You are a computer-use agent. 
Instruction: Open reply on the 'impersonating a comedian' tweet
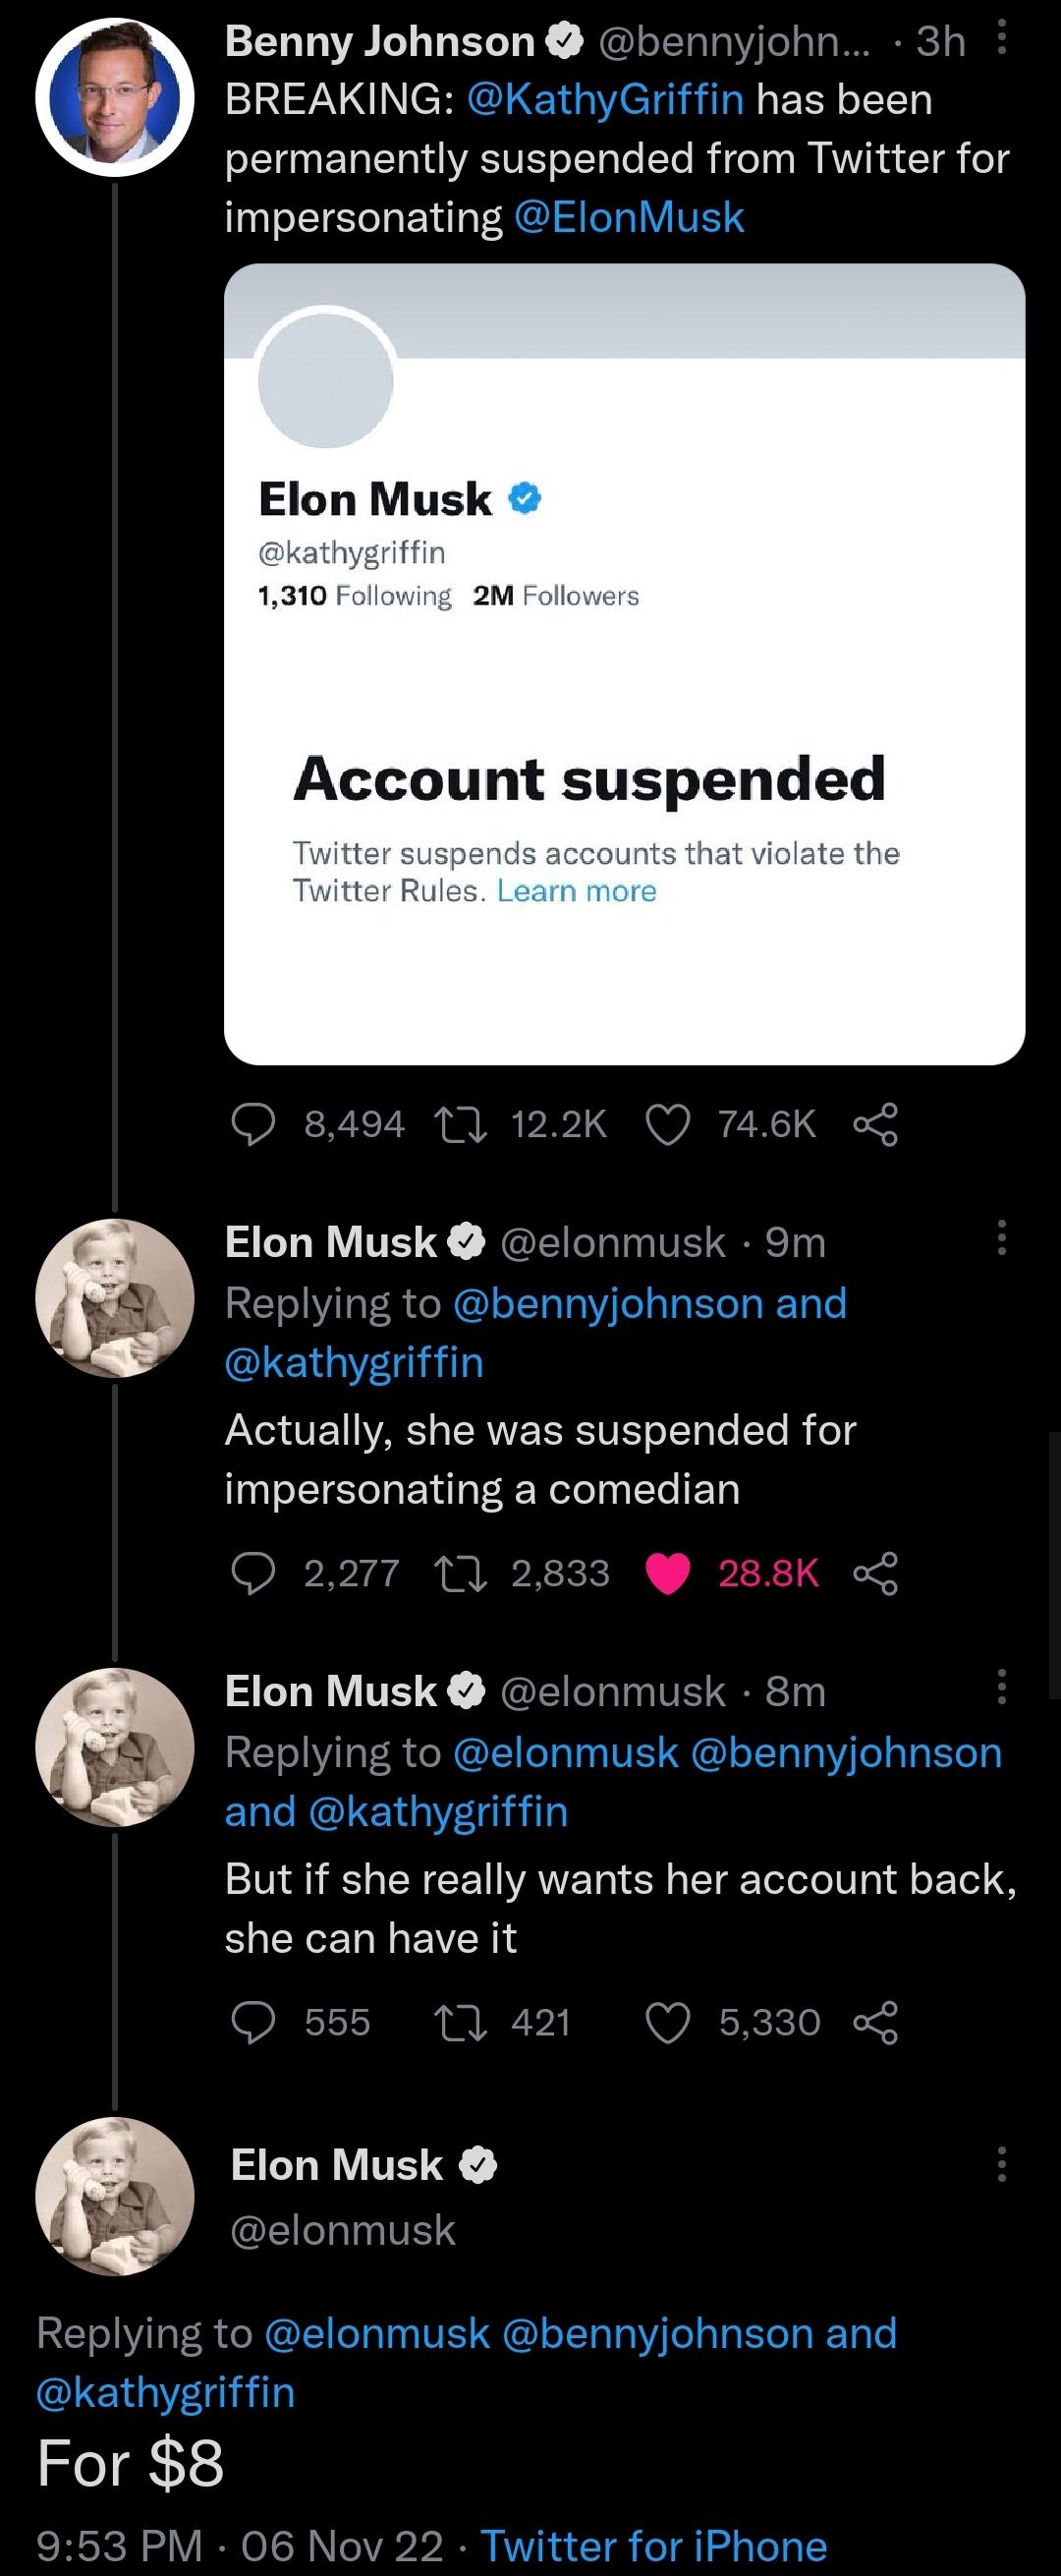pos(253,1573)
